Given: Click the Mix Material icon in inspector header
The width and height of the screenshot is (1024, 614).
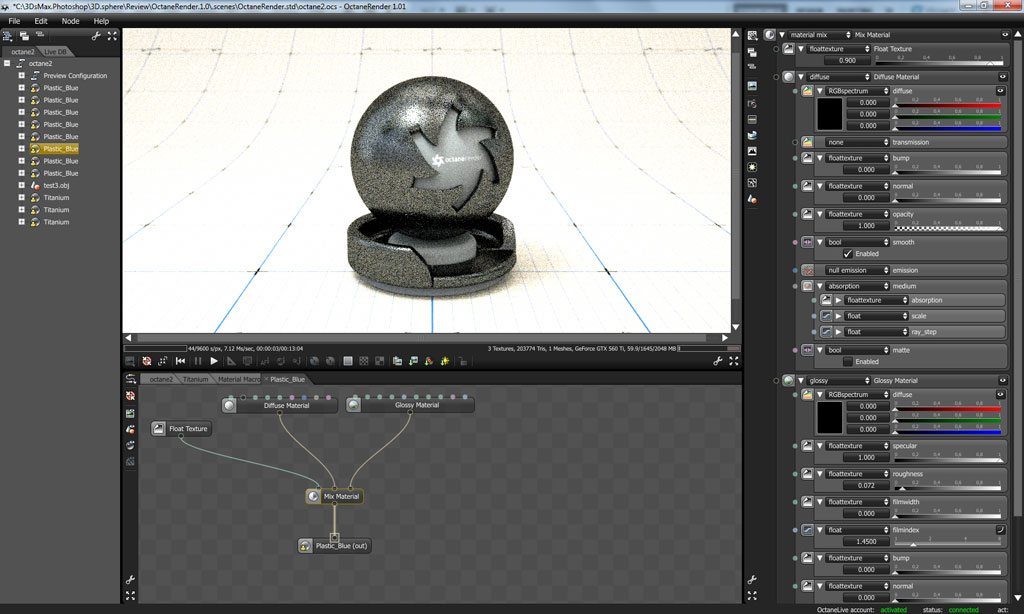Looking at the screenshot, I should click(x=770, y=35).
